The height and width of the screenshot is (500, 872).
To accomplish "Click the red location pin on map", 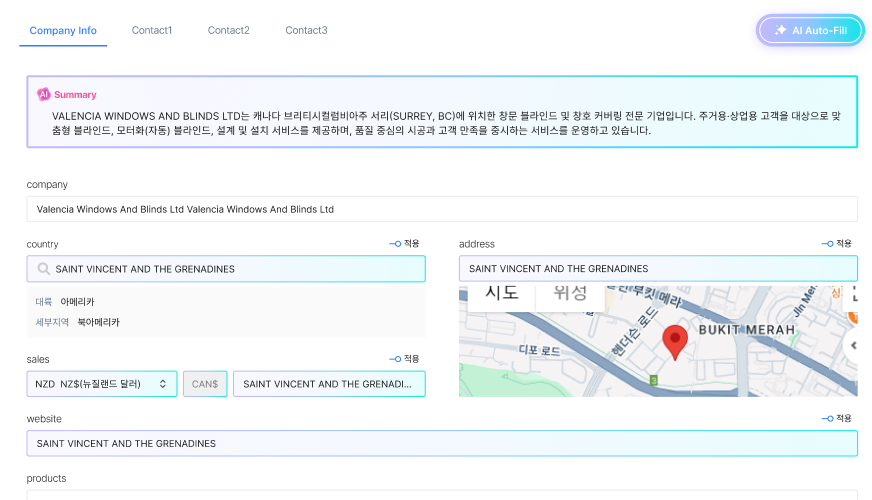I will click(676, 341).
